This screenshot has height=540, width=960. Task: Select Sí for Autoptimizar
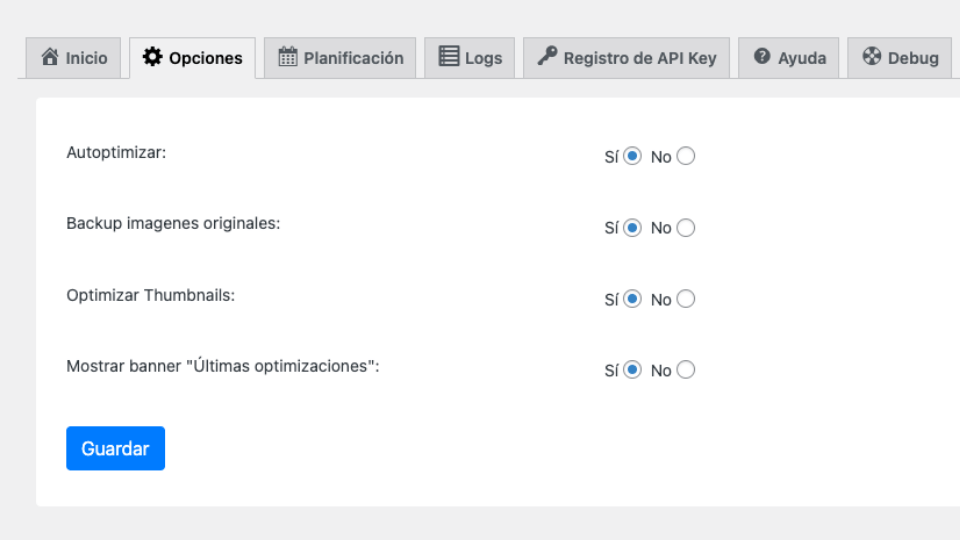[632, 156]
